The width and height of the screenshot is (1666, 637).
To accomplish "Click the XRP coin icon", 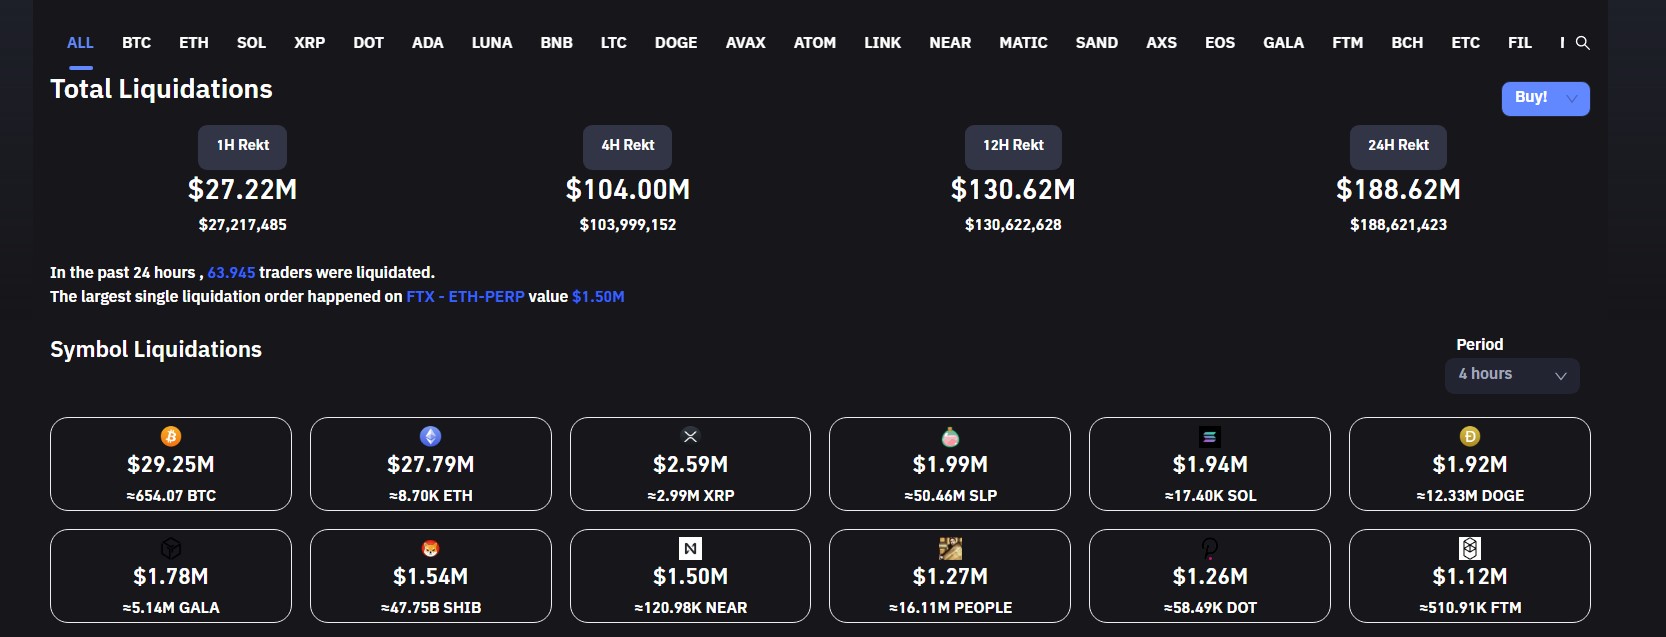I will pos(690,436).
